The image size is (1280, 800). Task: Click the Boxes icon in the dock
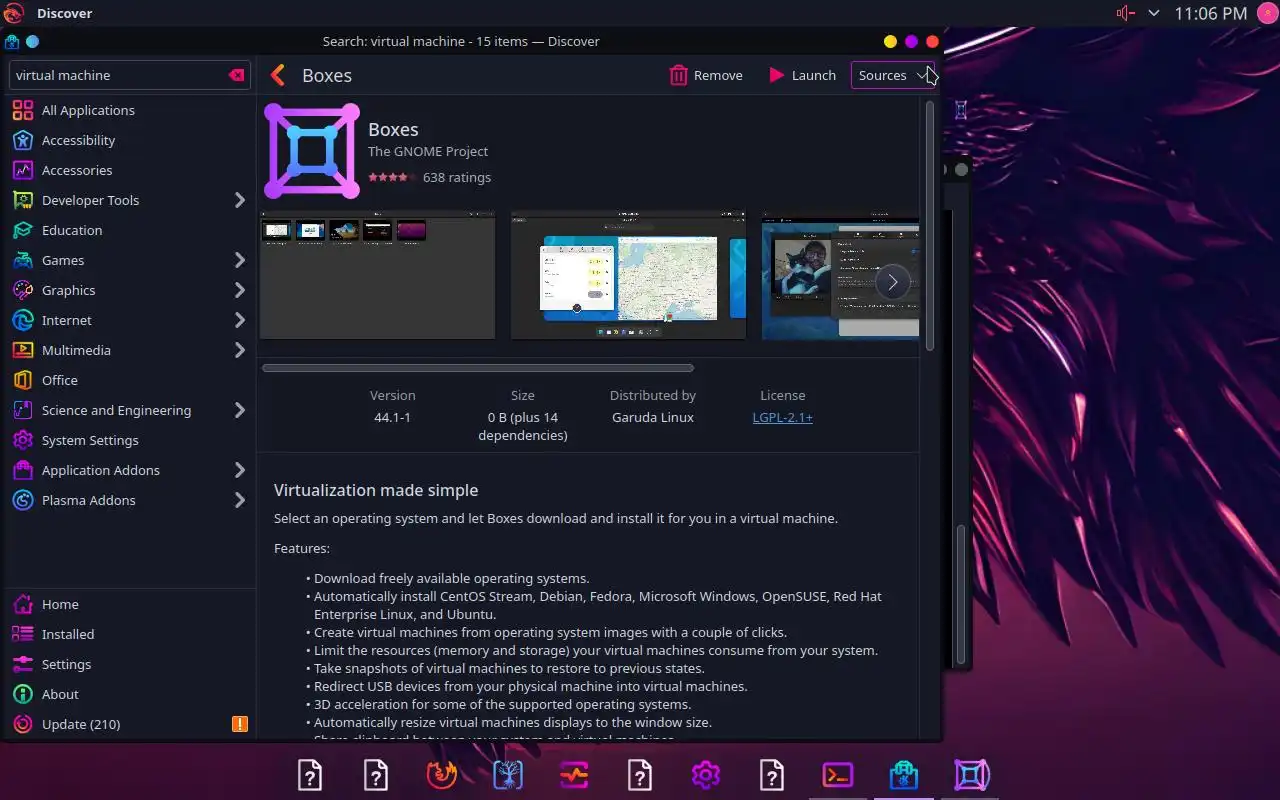[971, 775]
